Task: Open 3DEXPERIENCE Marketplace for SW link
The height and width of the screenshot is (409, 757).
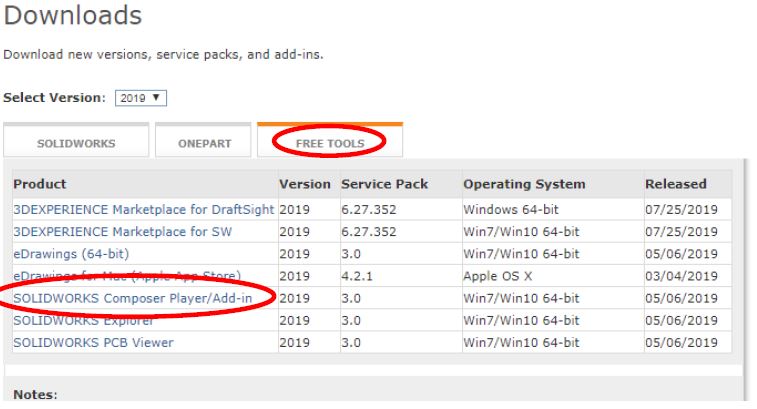Action: tap(123, 232)
